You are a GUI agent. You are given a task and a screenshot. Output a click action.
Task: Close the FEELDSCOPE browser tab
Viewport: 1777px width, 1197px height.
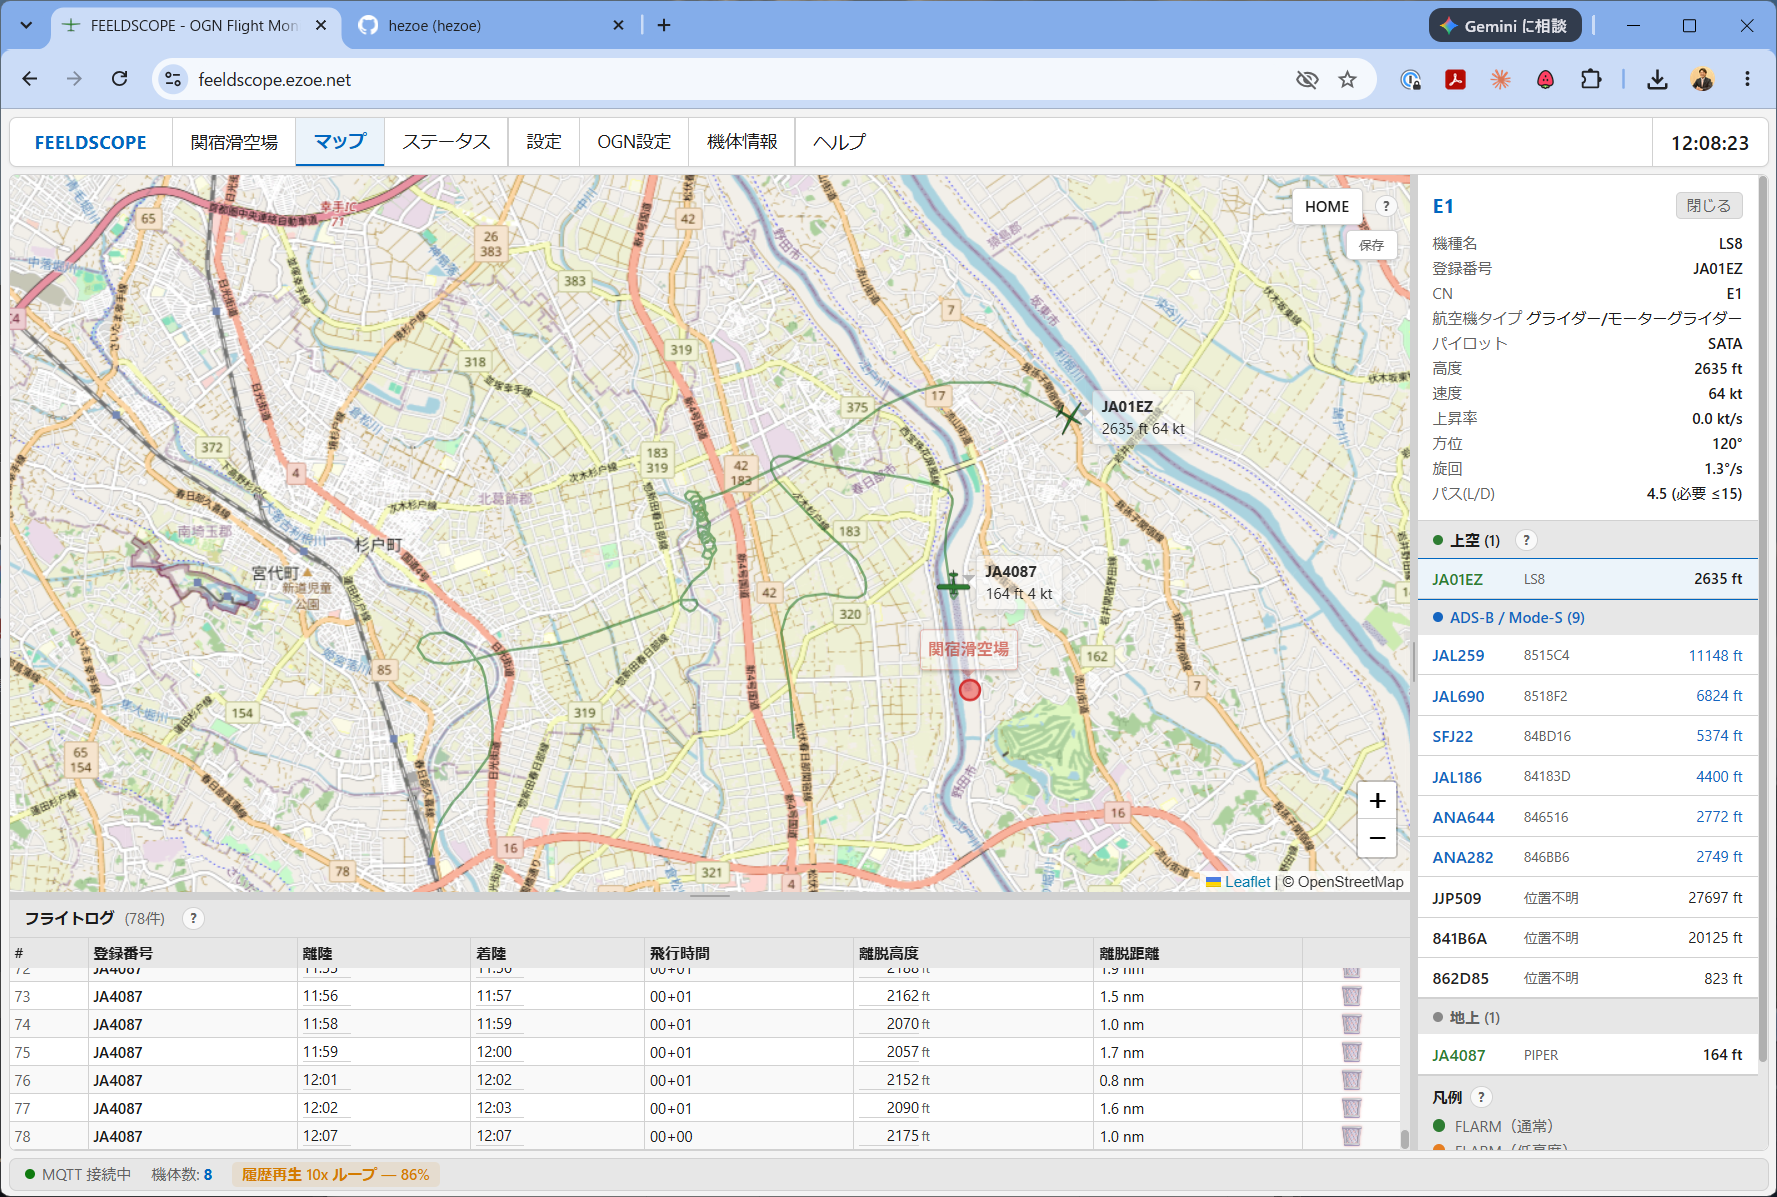(321, 25)
